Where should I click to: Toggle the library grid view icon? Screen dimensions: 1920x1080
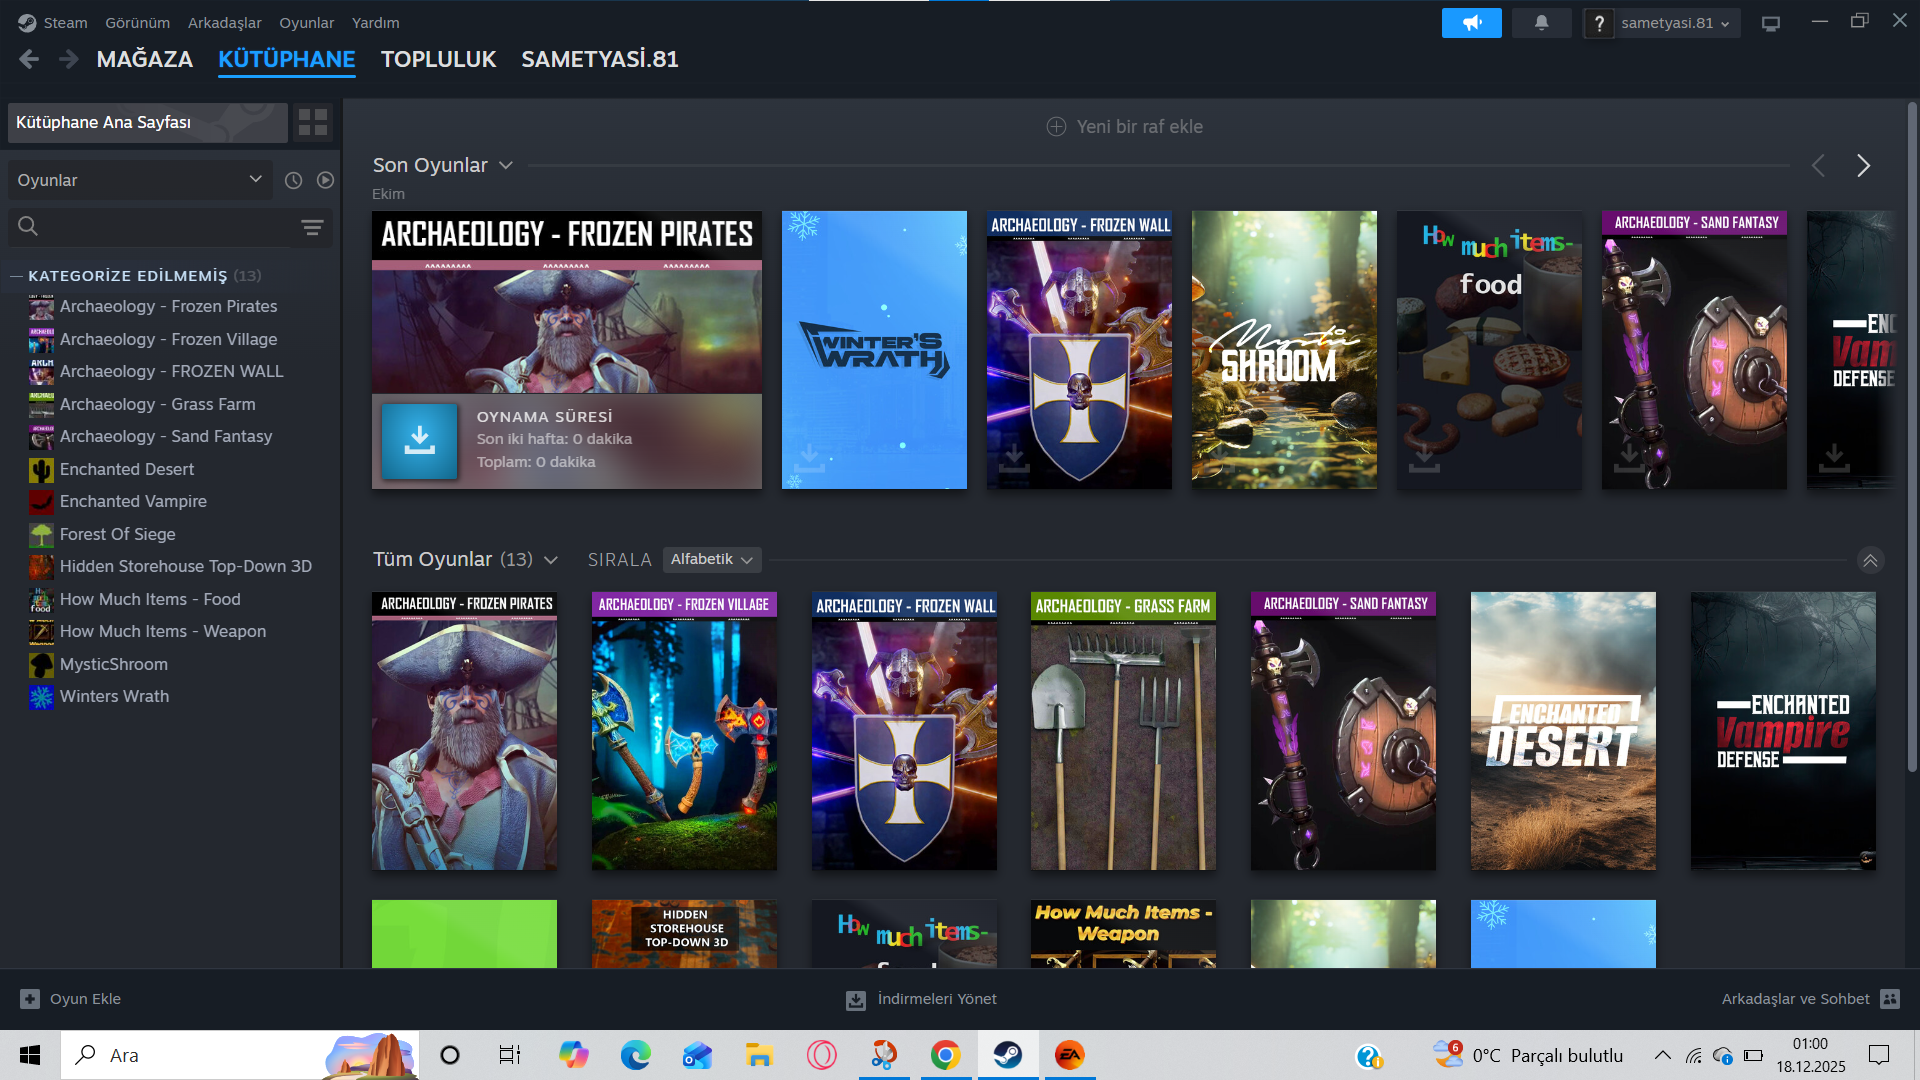[x=313, y=122]
